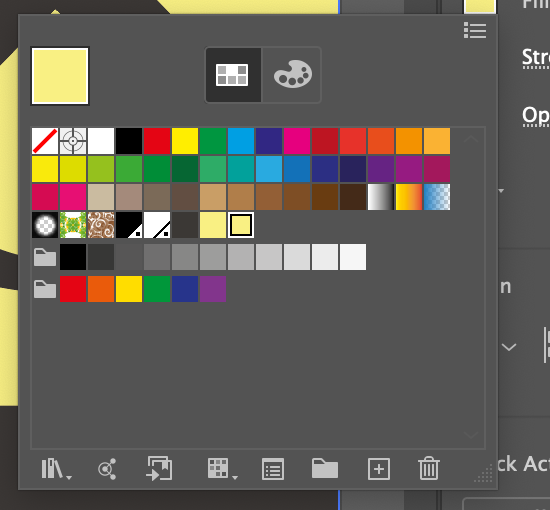Choose the white-to-black gradient swatch
Image resolution: width=550 pixels, height=510 pixels.
coord(381,197)
